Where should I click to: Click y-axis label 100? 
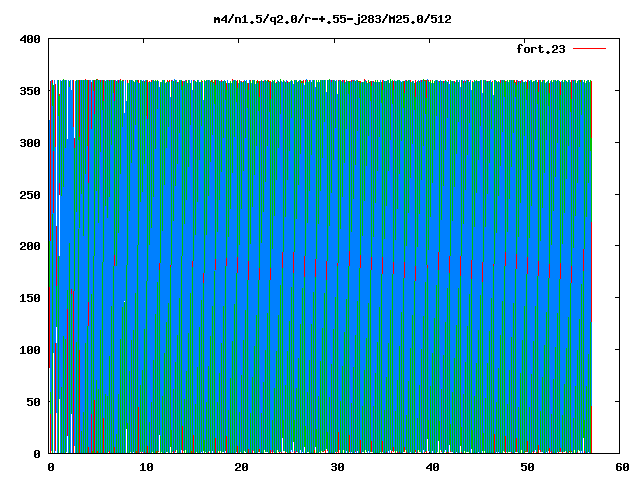[30, 350]
